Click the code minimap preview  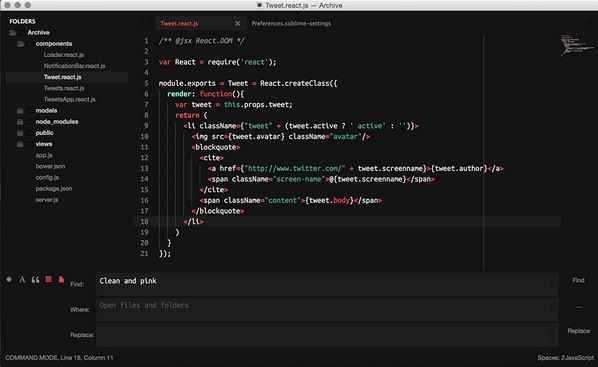point(576,45)
